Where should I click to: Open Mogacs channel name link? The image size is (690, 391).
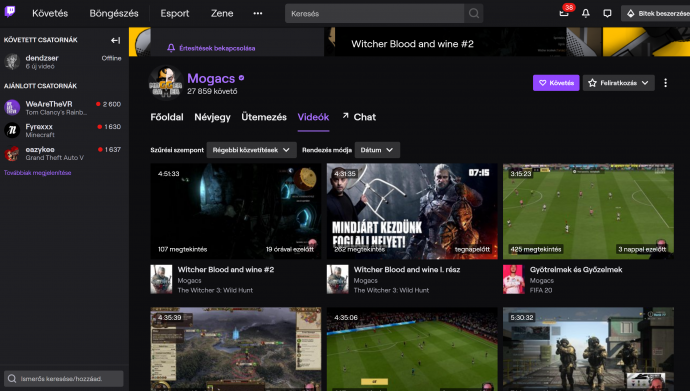pos(211,78)
